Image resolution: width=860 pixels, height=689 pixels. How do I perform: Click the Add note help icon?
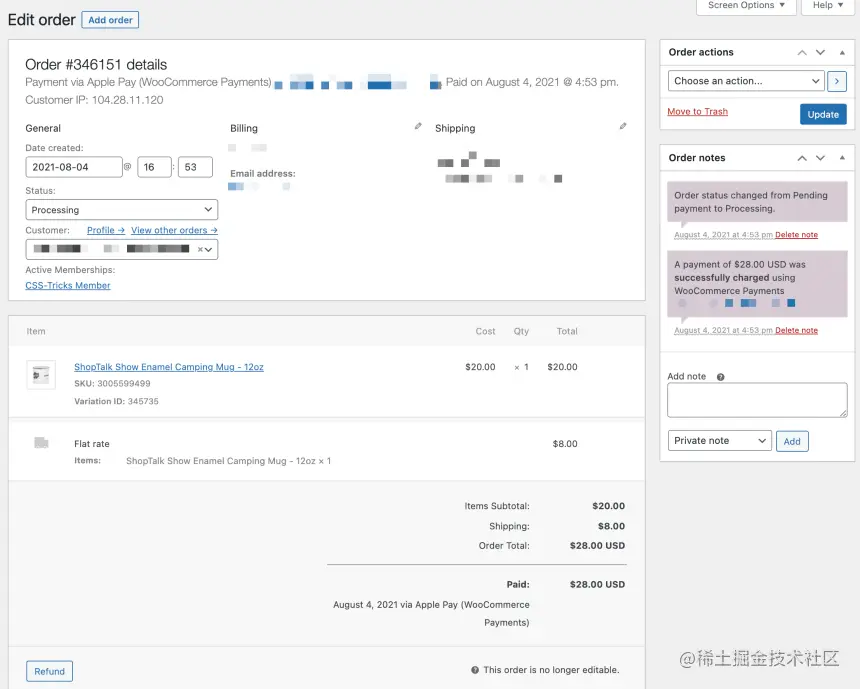[721, 377]
